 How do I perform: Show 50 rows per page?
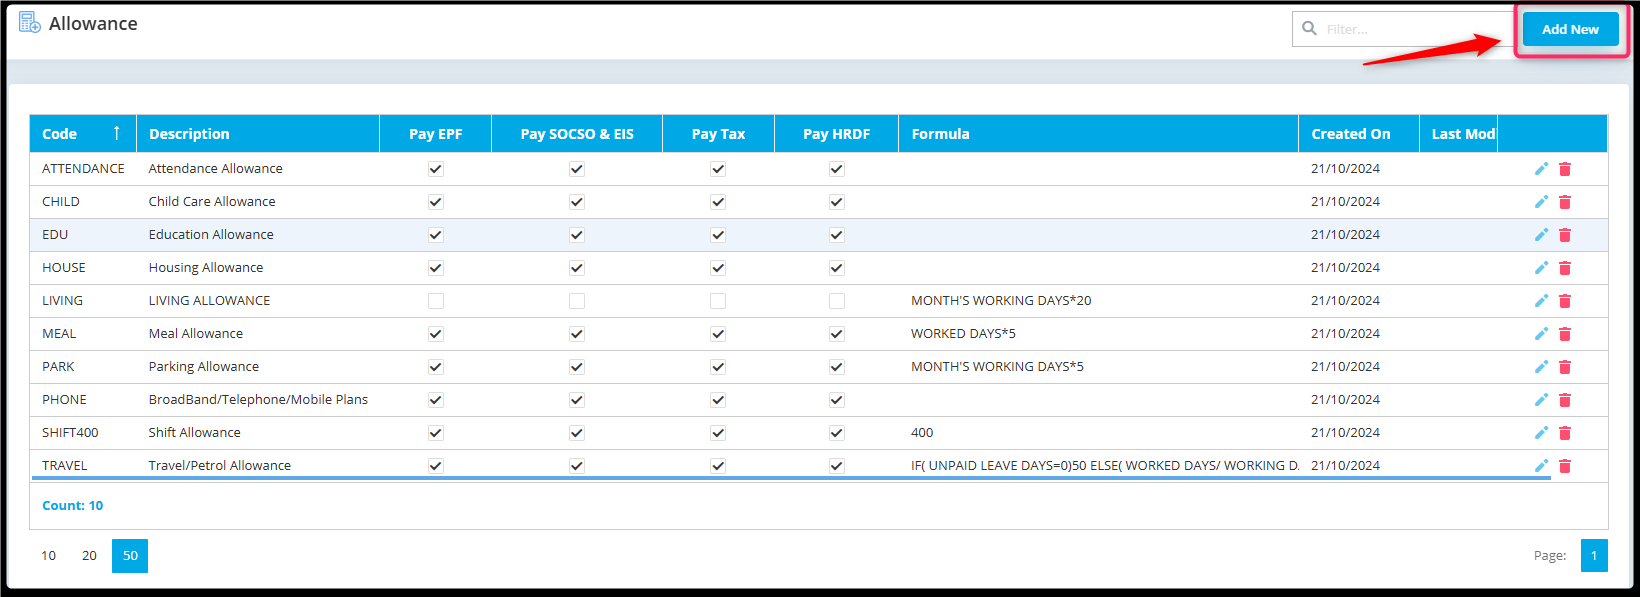point(130,556)
